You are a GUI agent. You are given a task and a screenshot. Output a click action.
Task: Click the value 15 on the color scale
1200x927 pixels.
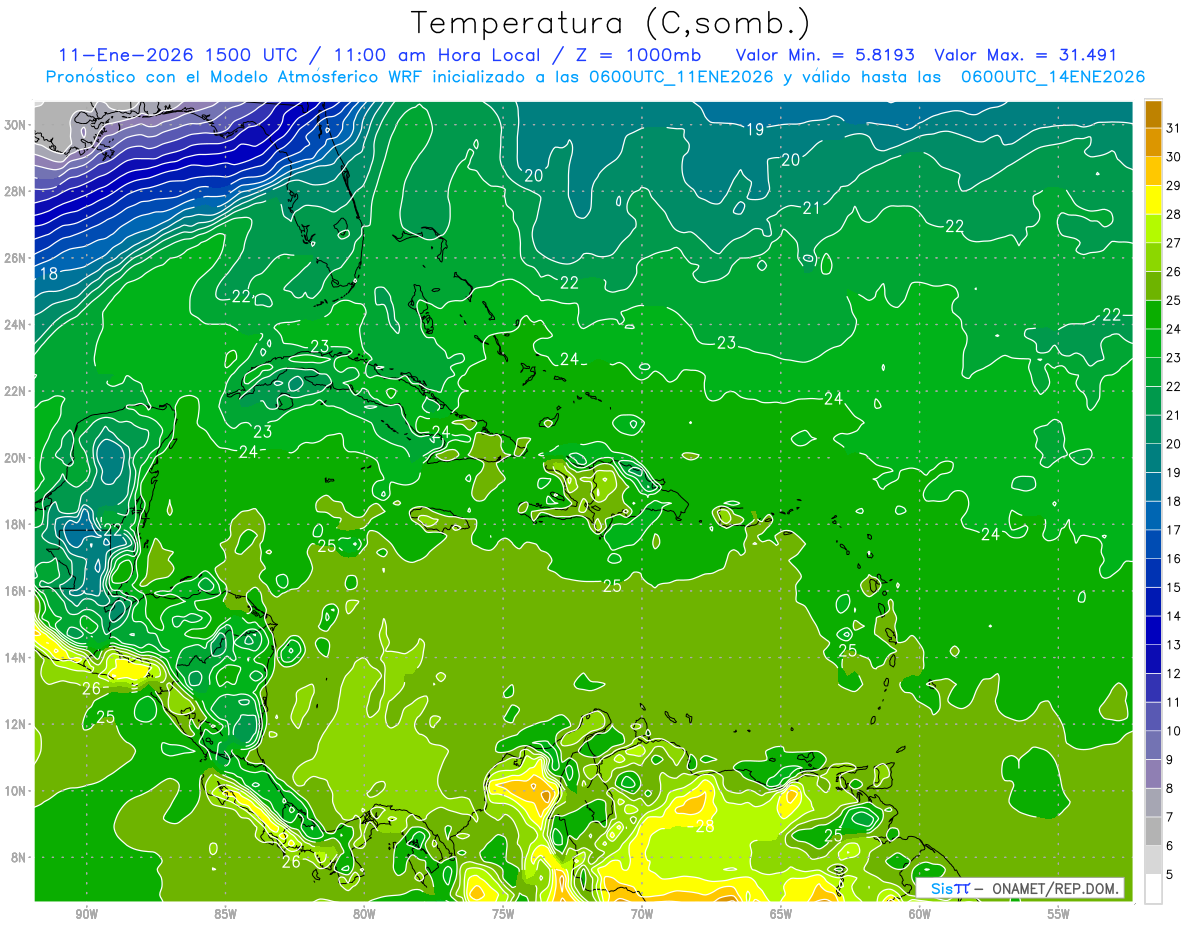pos(1174,587)
